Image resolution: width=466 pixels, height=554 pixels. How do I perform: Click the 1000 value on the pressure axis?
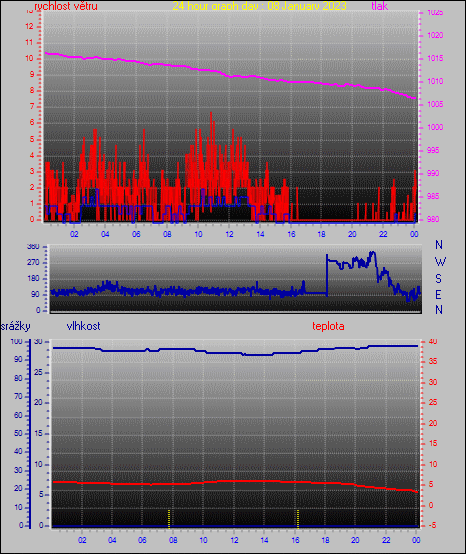tap(435, 127)
